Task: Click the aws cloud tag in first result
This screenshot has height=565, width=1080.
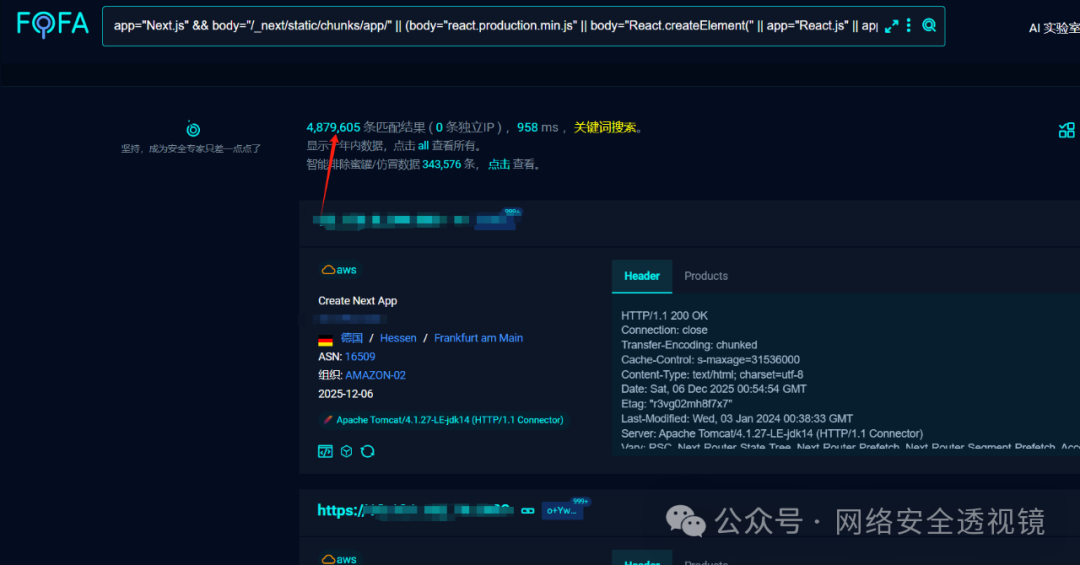Action: tap(339, 270)
